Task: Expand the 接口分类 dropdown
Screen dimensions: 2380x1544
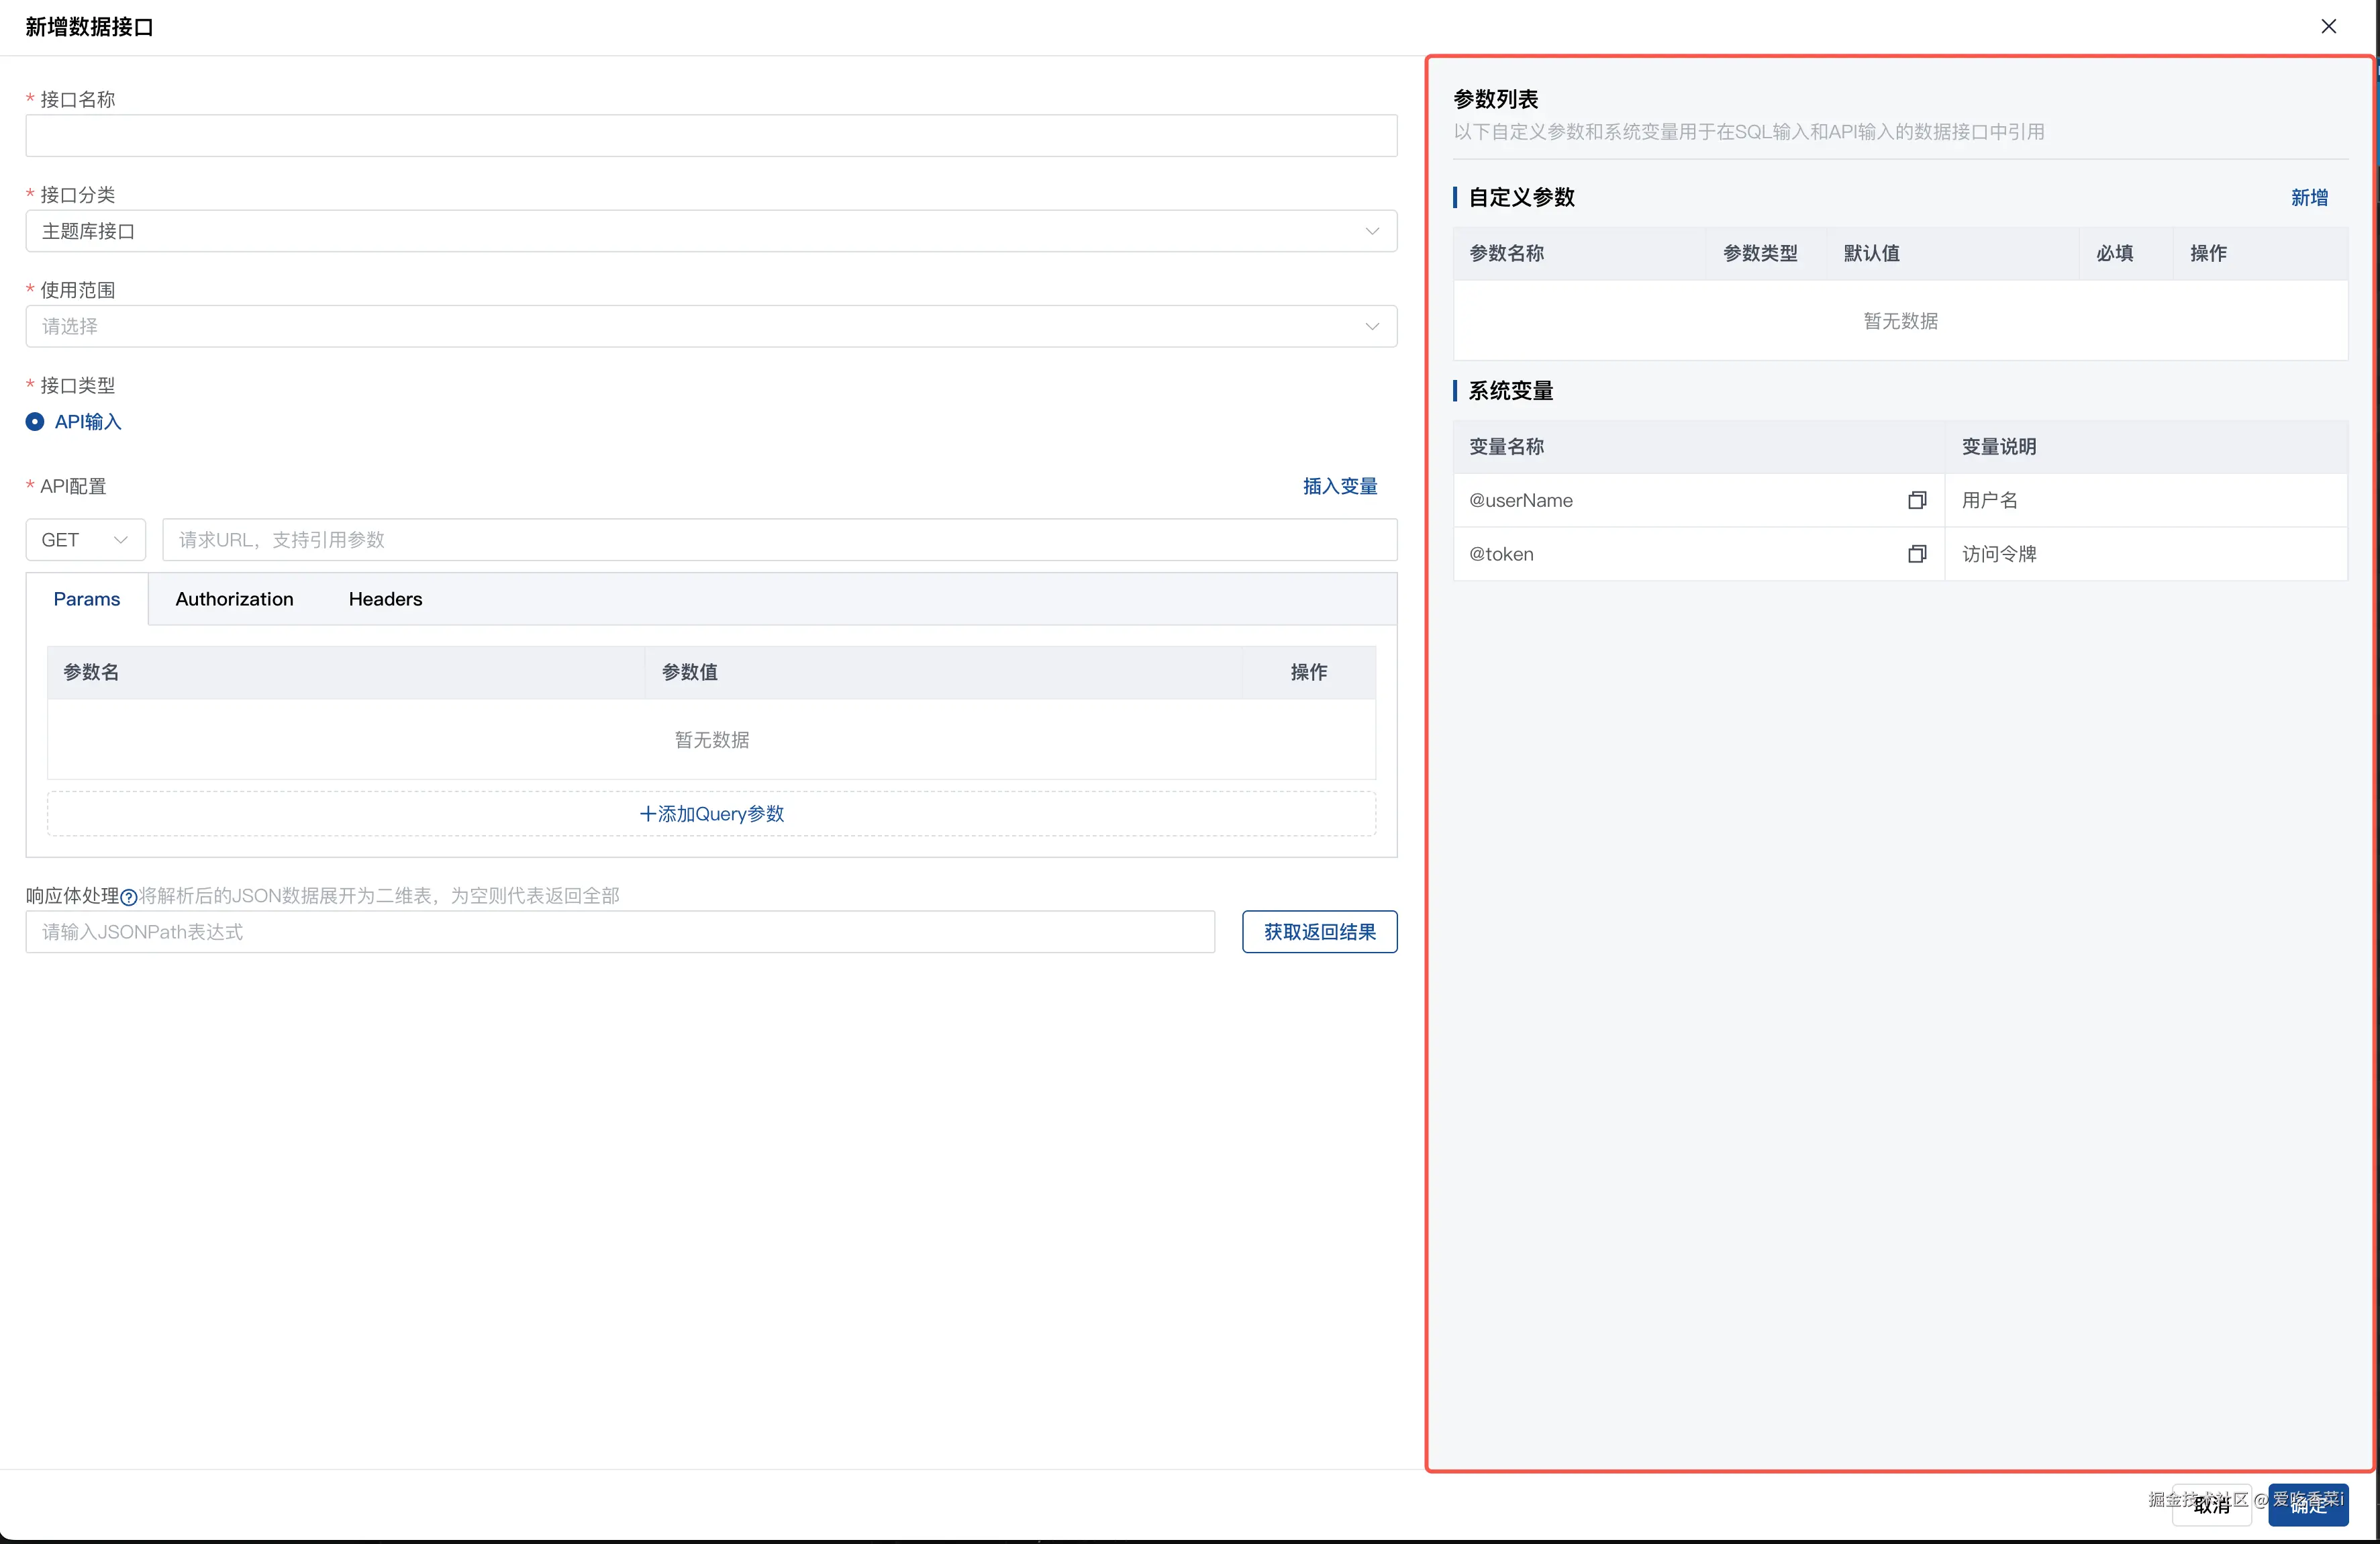Action: pos(710,231)
